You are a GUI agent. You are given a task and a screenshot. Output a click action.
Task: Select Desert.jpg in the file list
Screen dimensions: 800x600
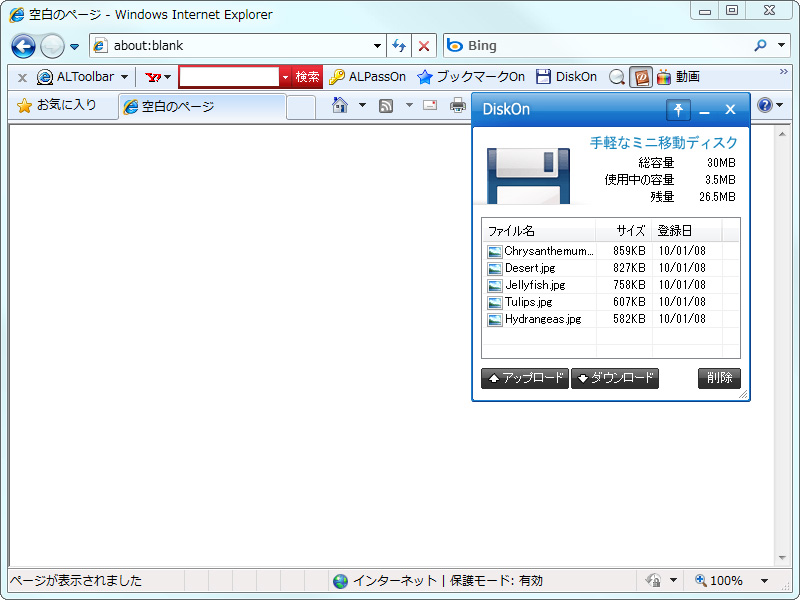pyautogui.click(x=611, y=268)
